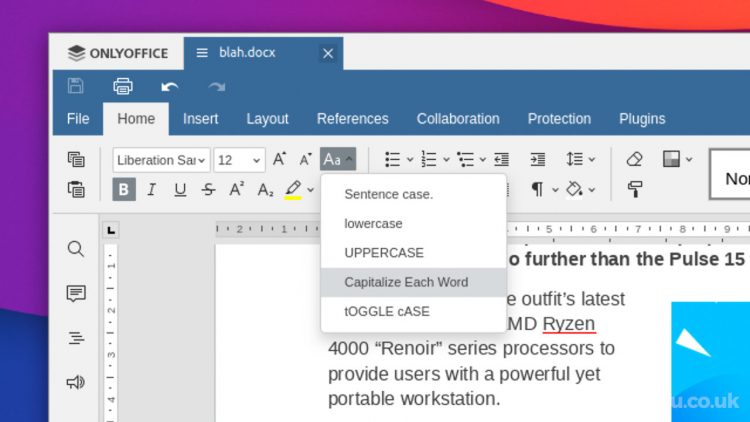
Task: Switch to the References tab
Action: (x=353, y=119)
